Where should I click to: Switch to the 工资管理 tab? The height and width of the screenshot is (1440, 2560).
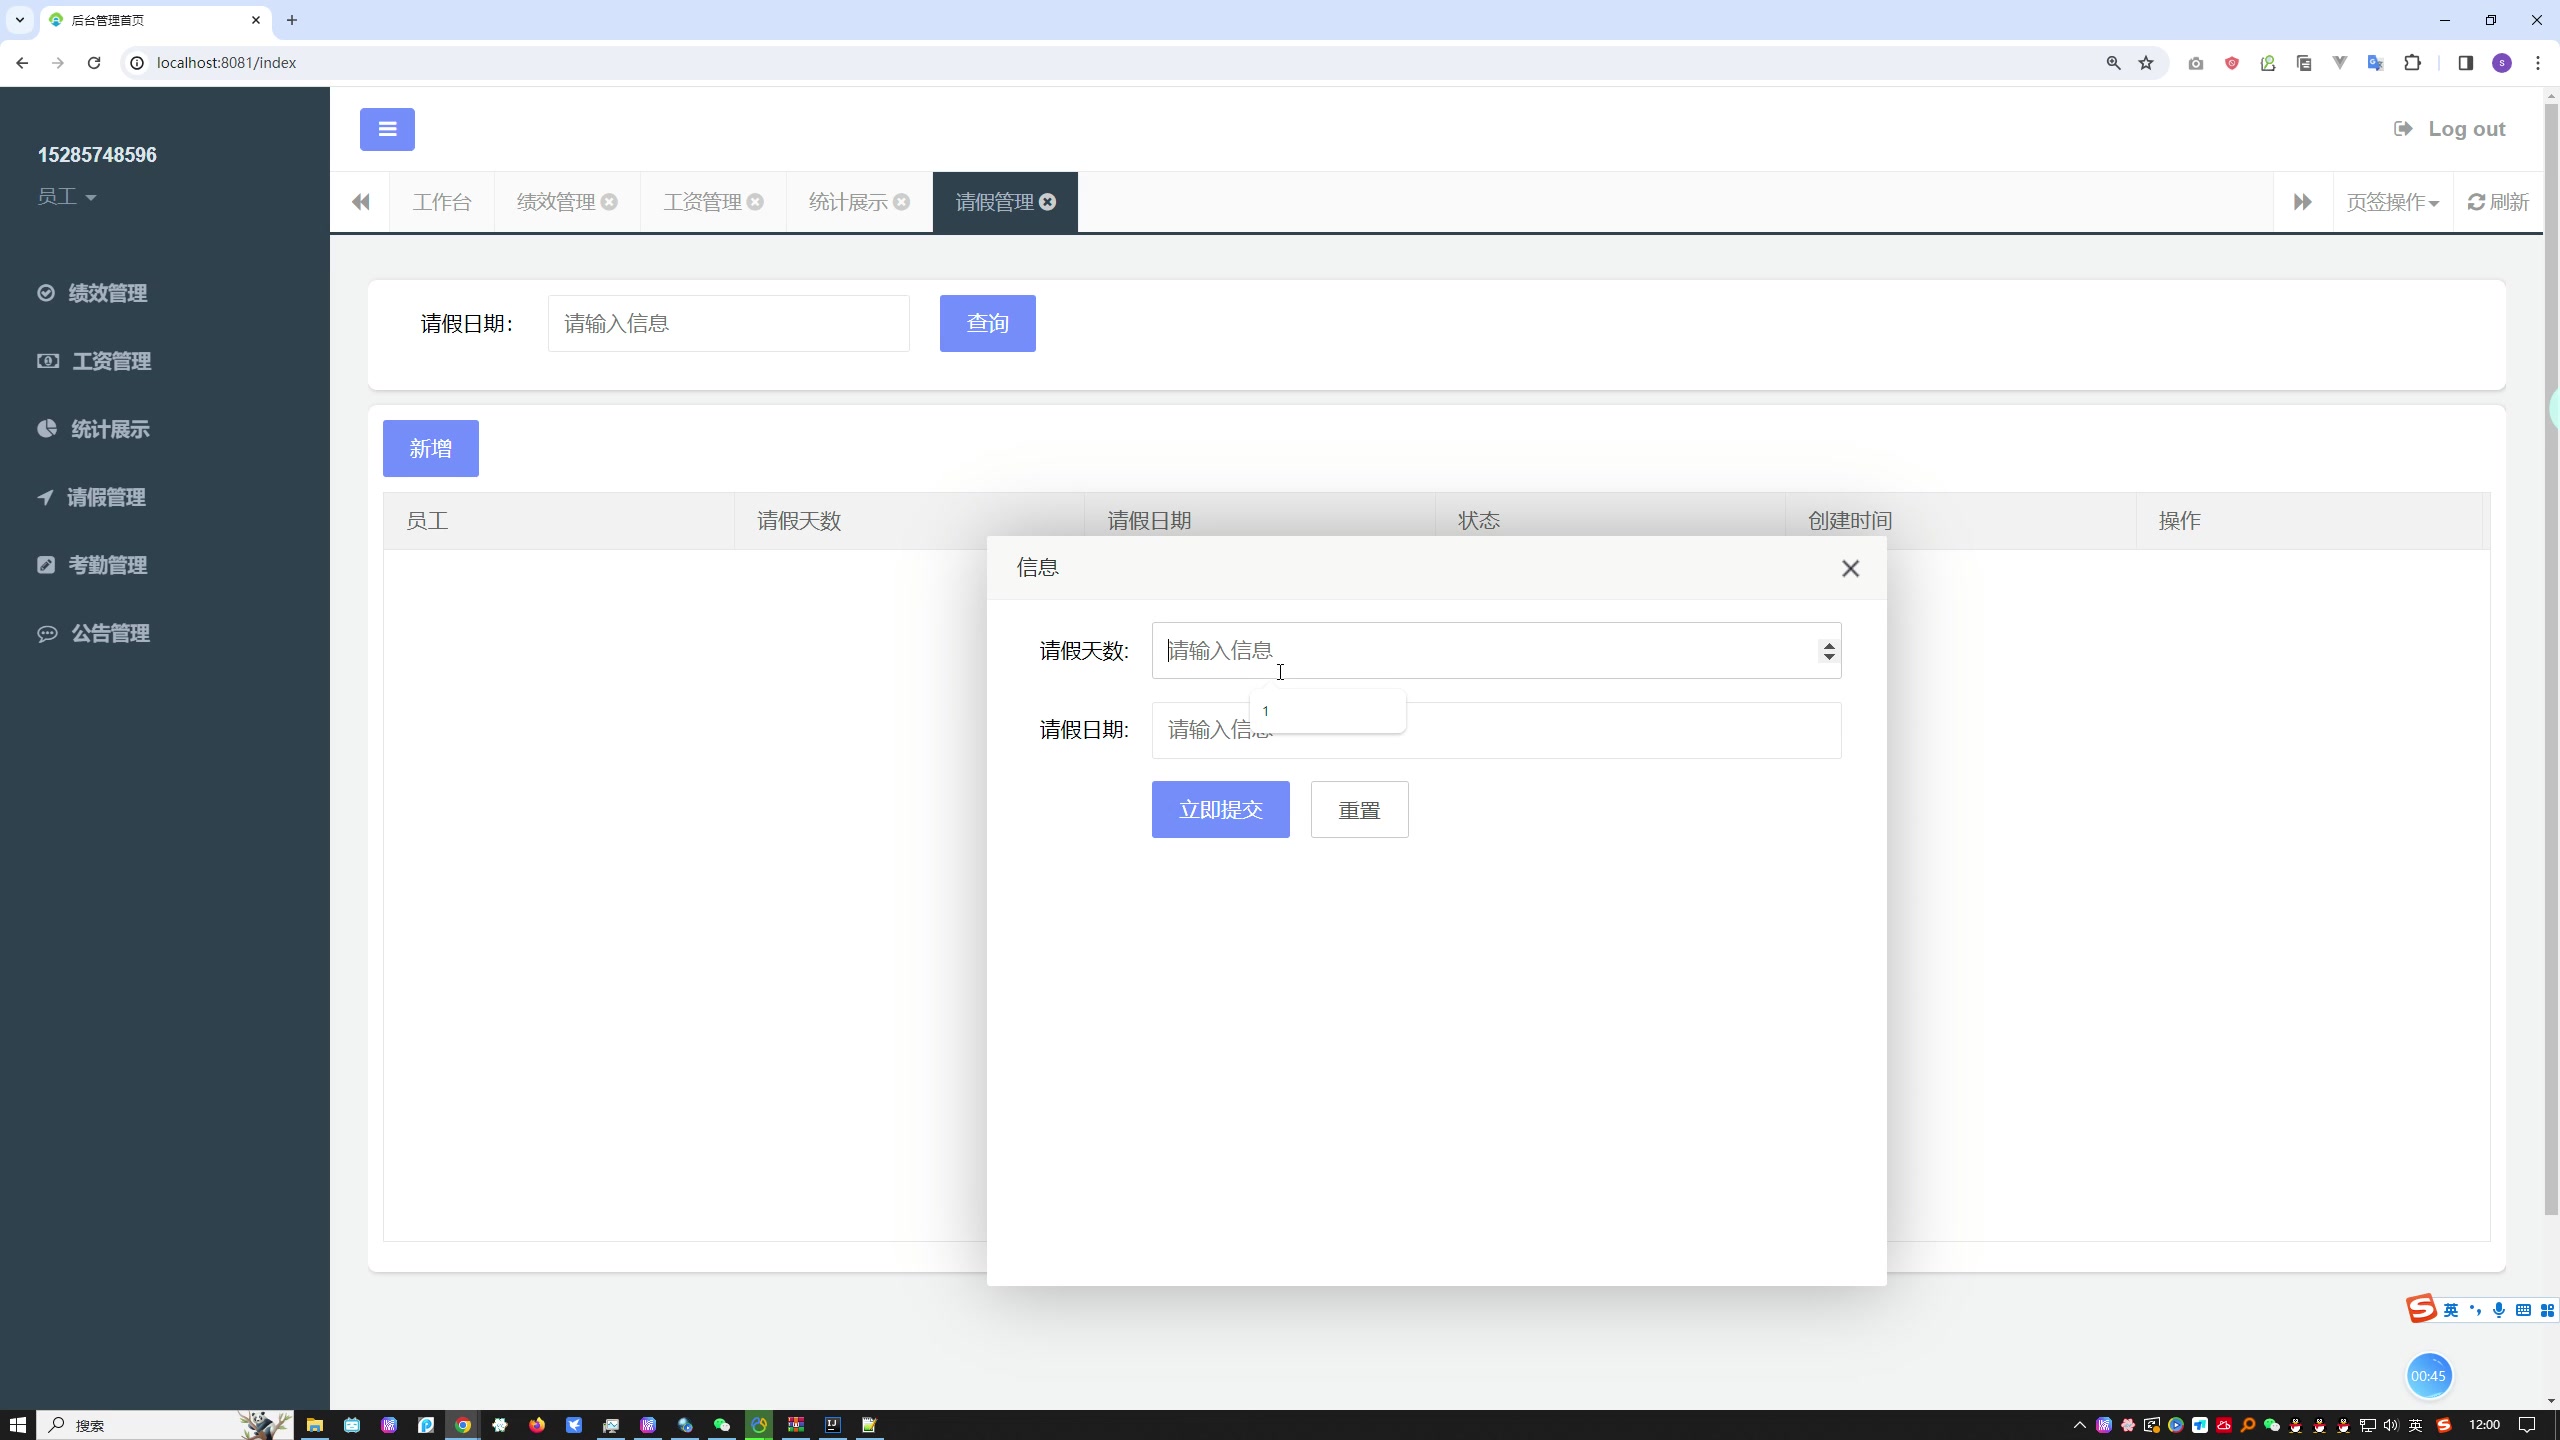click(x=702, y=202)
